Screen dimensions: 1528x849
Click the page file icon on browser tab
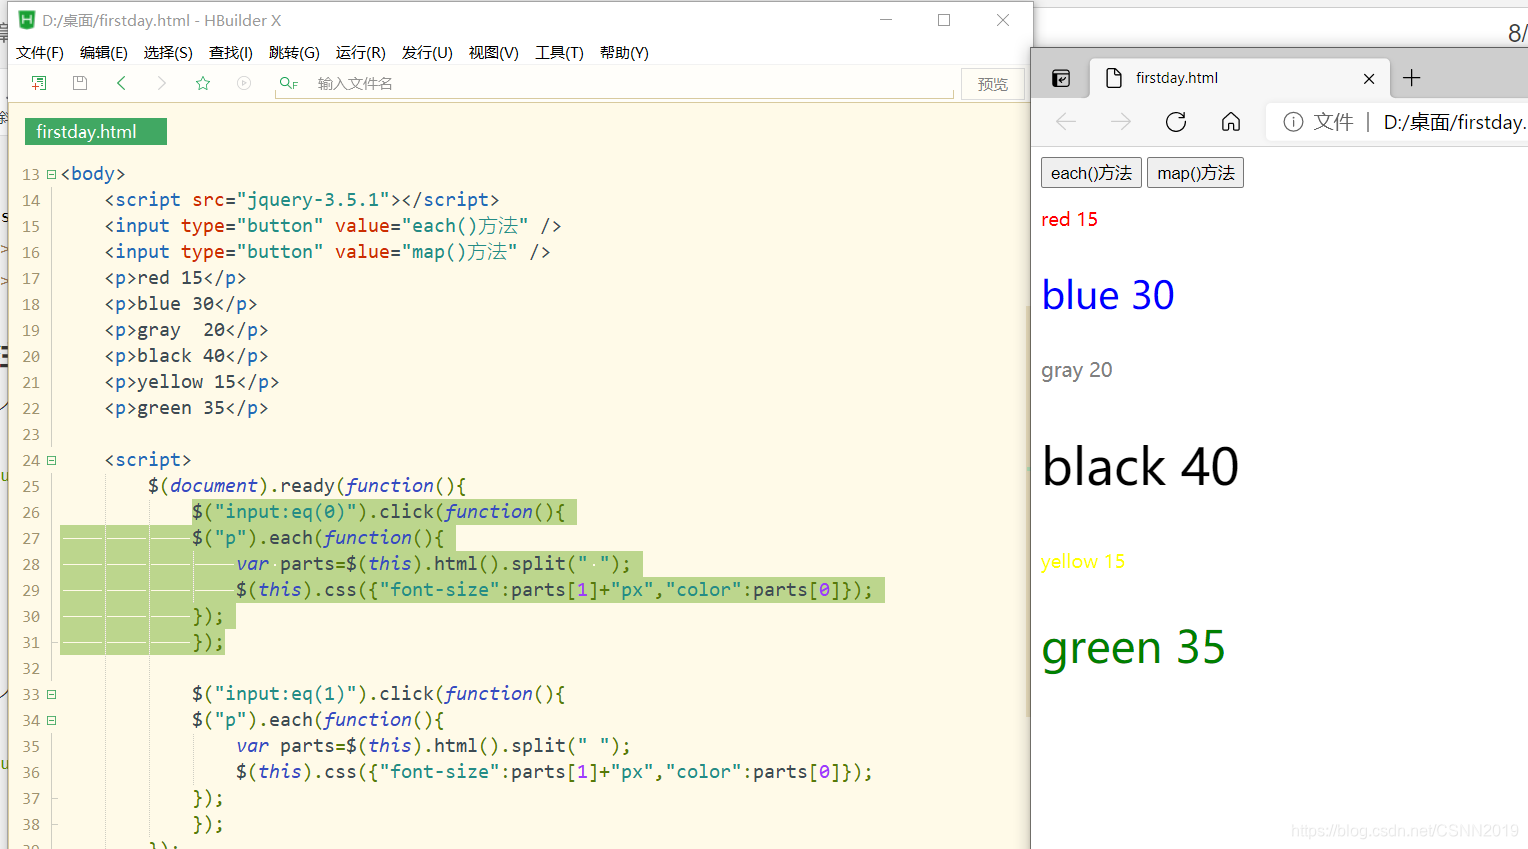pos(1113,78)
